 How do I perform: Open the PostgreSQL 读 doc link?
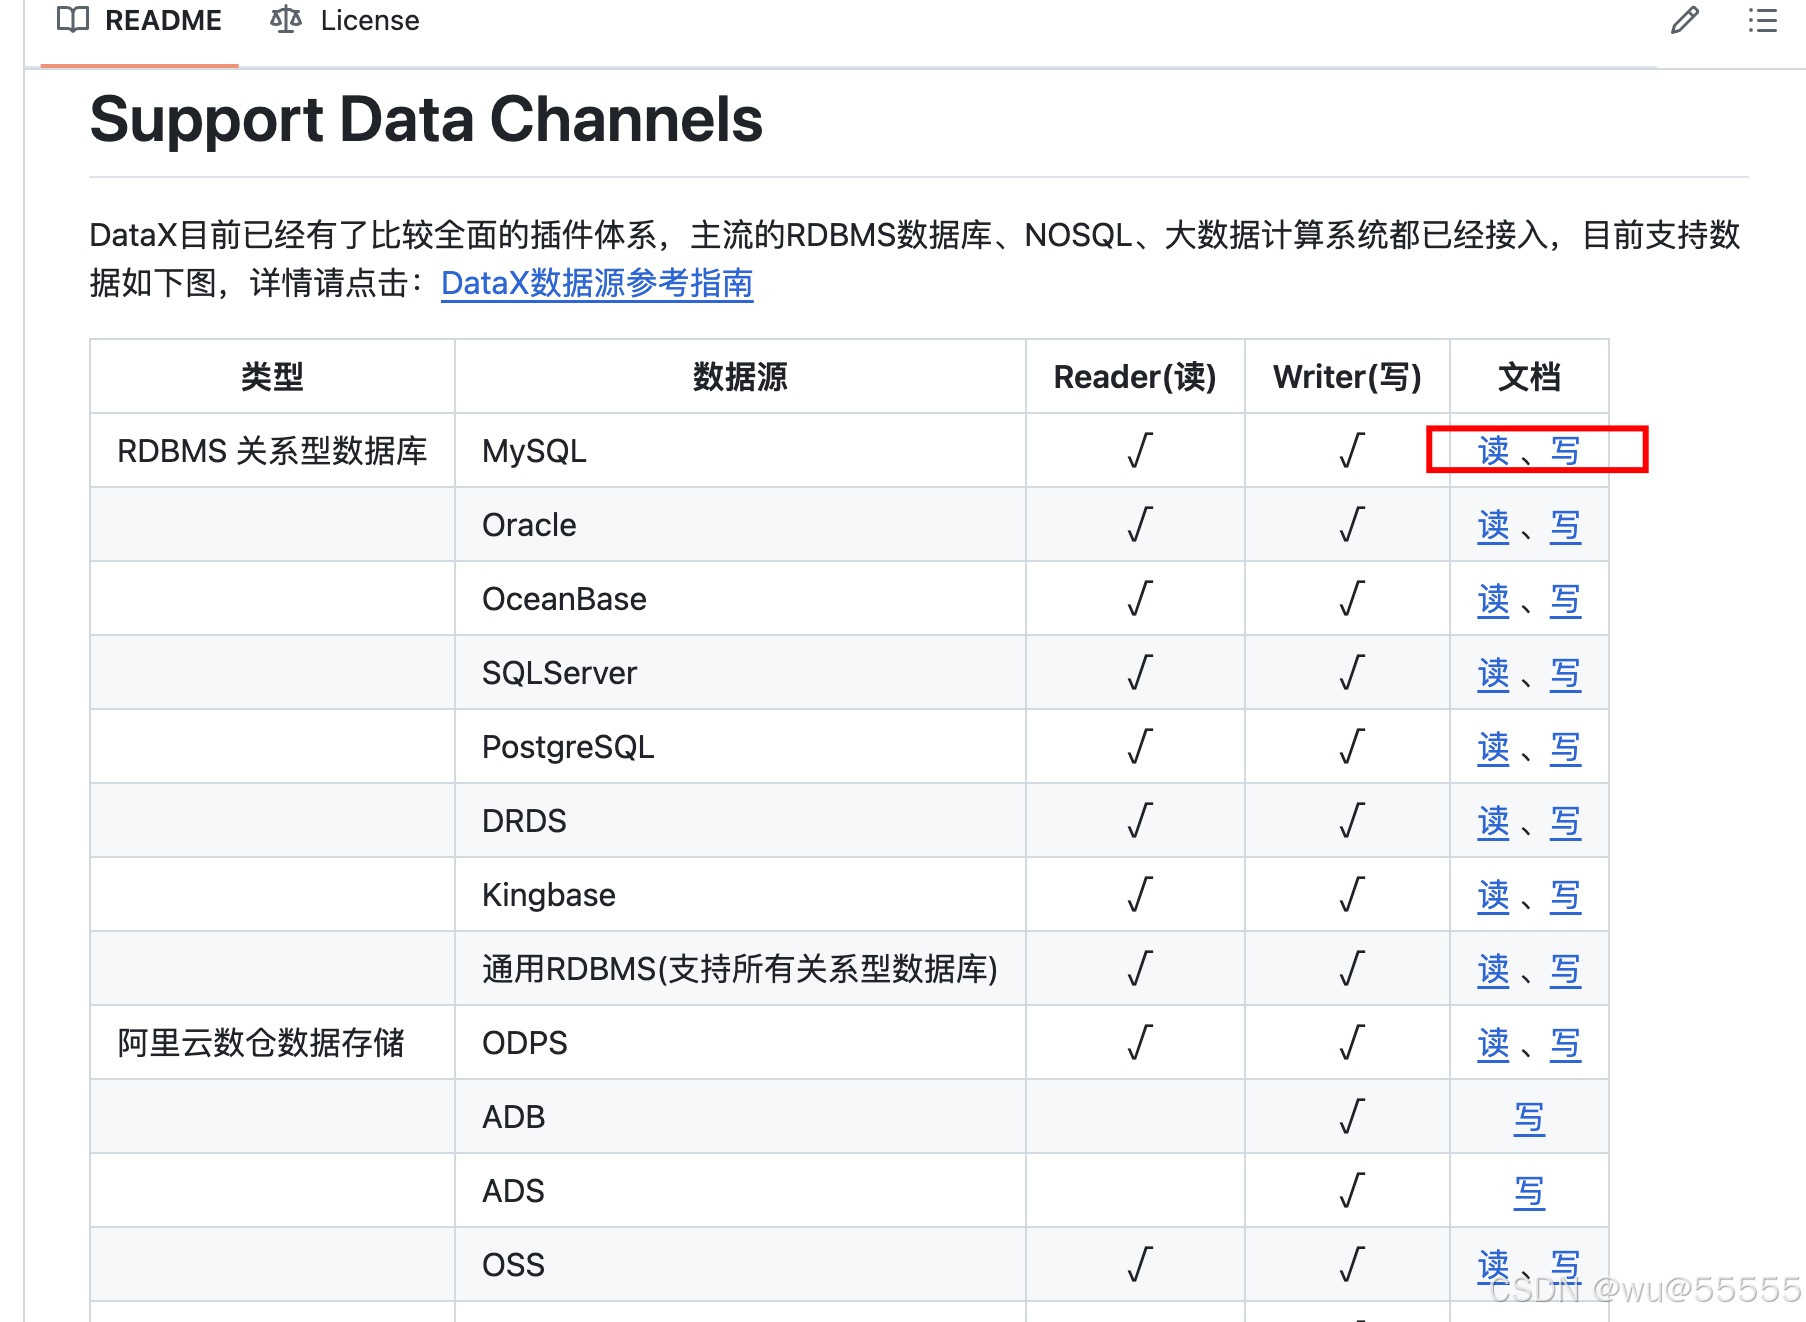[1493, 747]
